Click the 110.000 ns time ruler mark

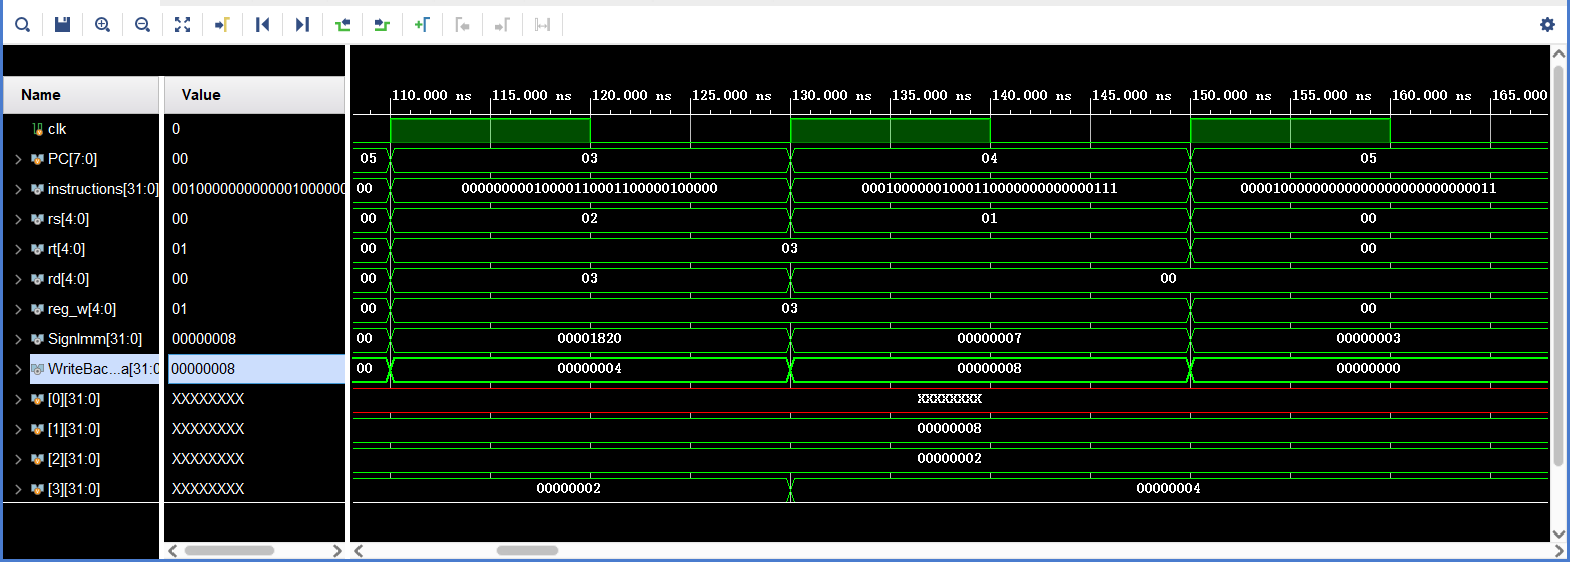coord(431,96)
